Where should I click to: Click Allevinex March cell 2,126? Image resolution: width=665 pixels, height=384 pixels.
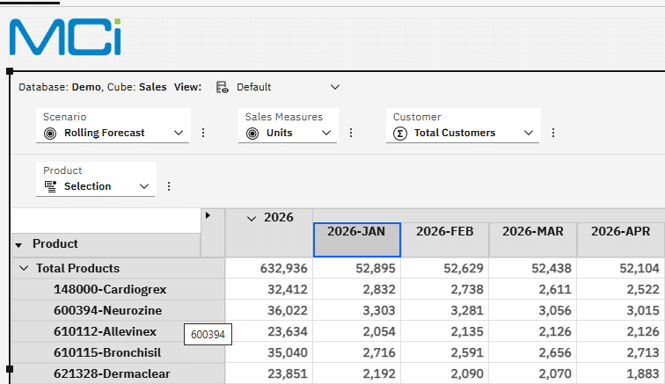pos(533,331)
